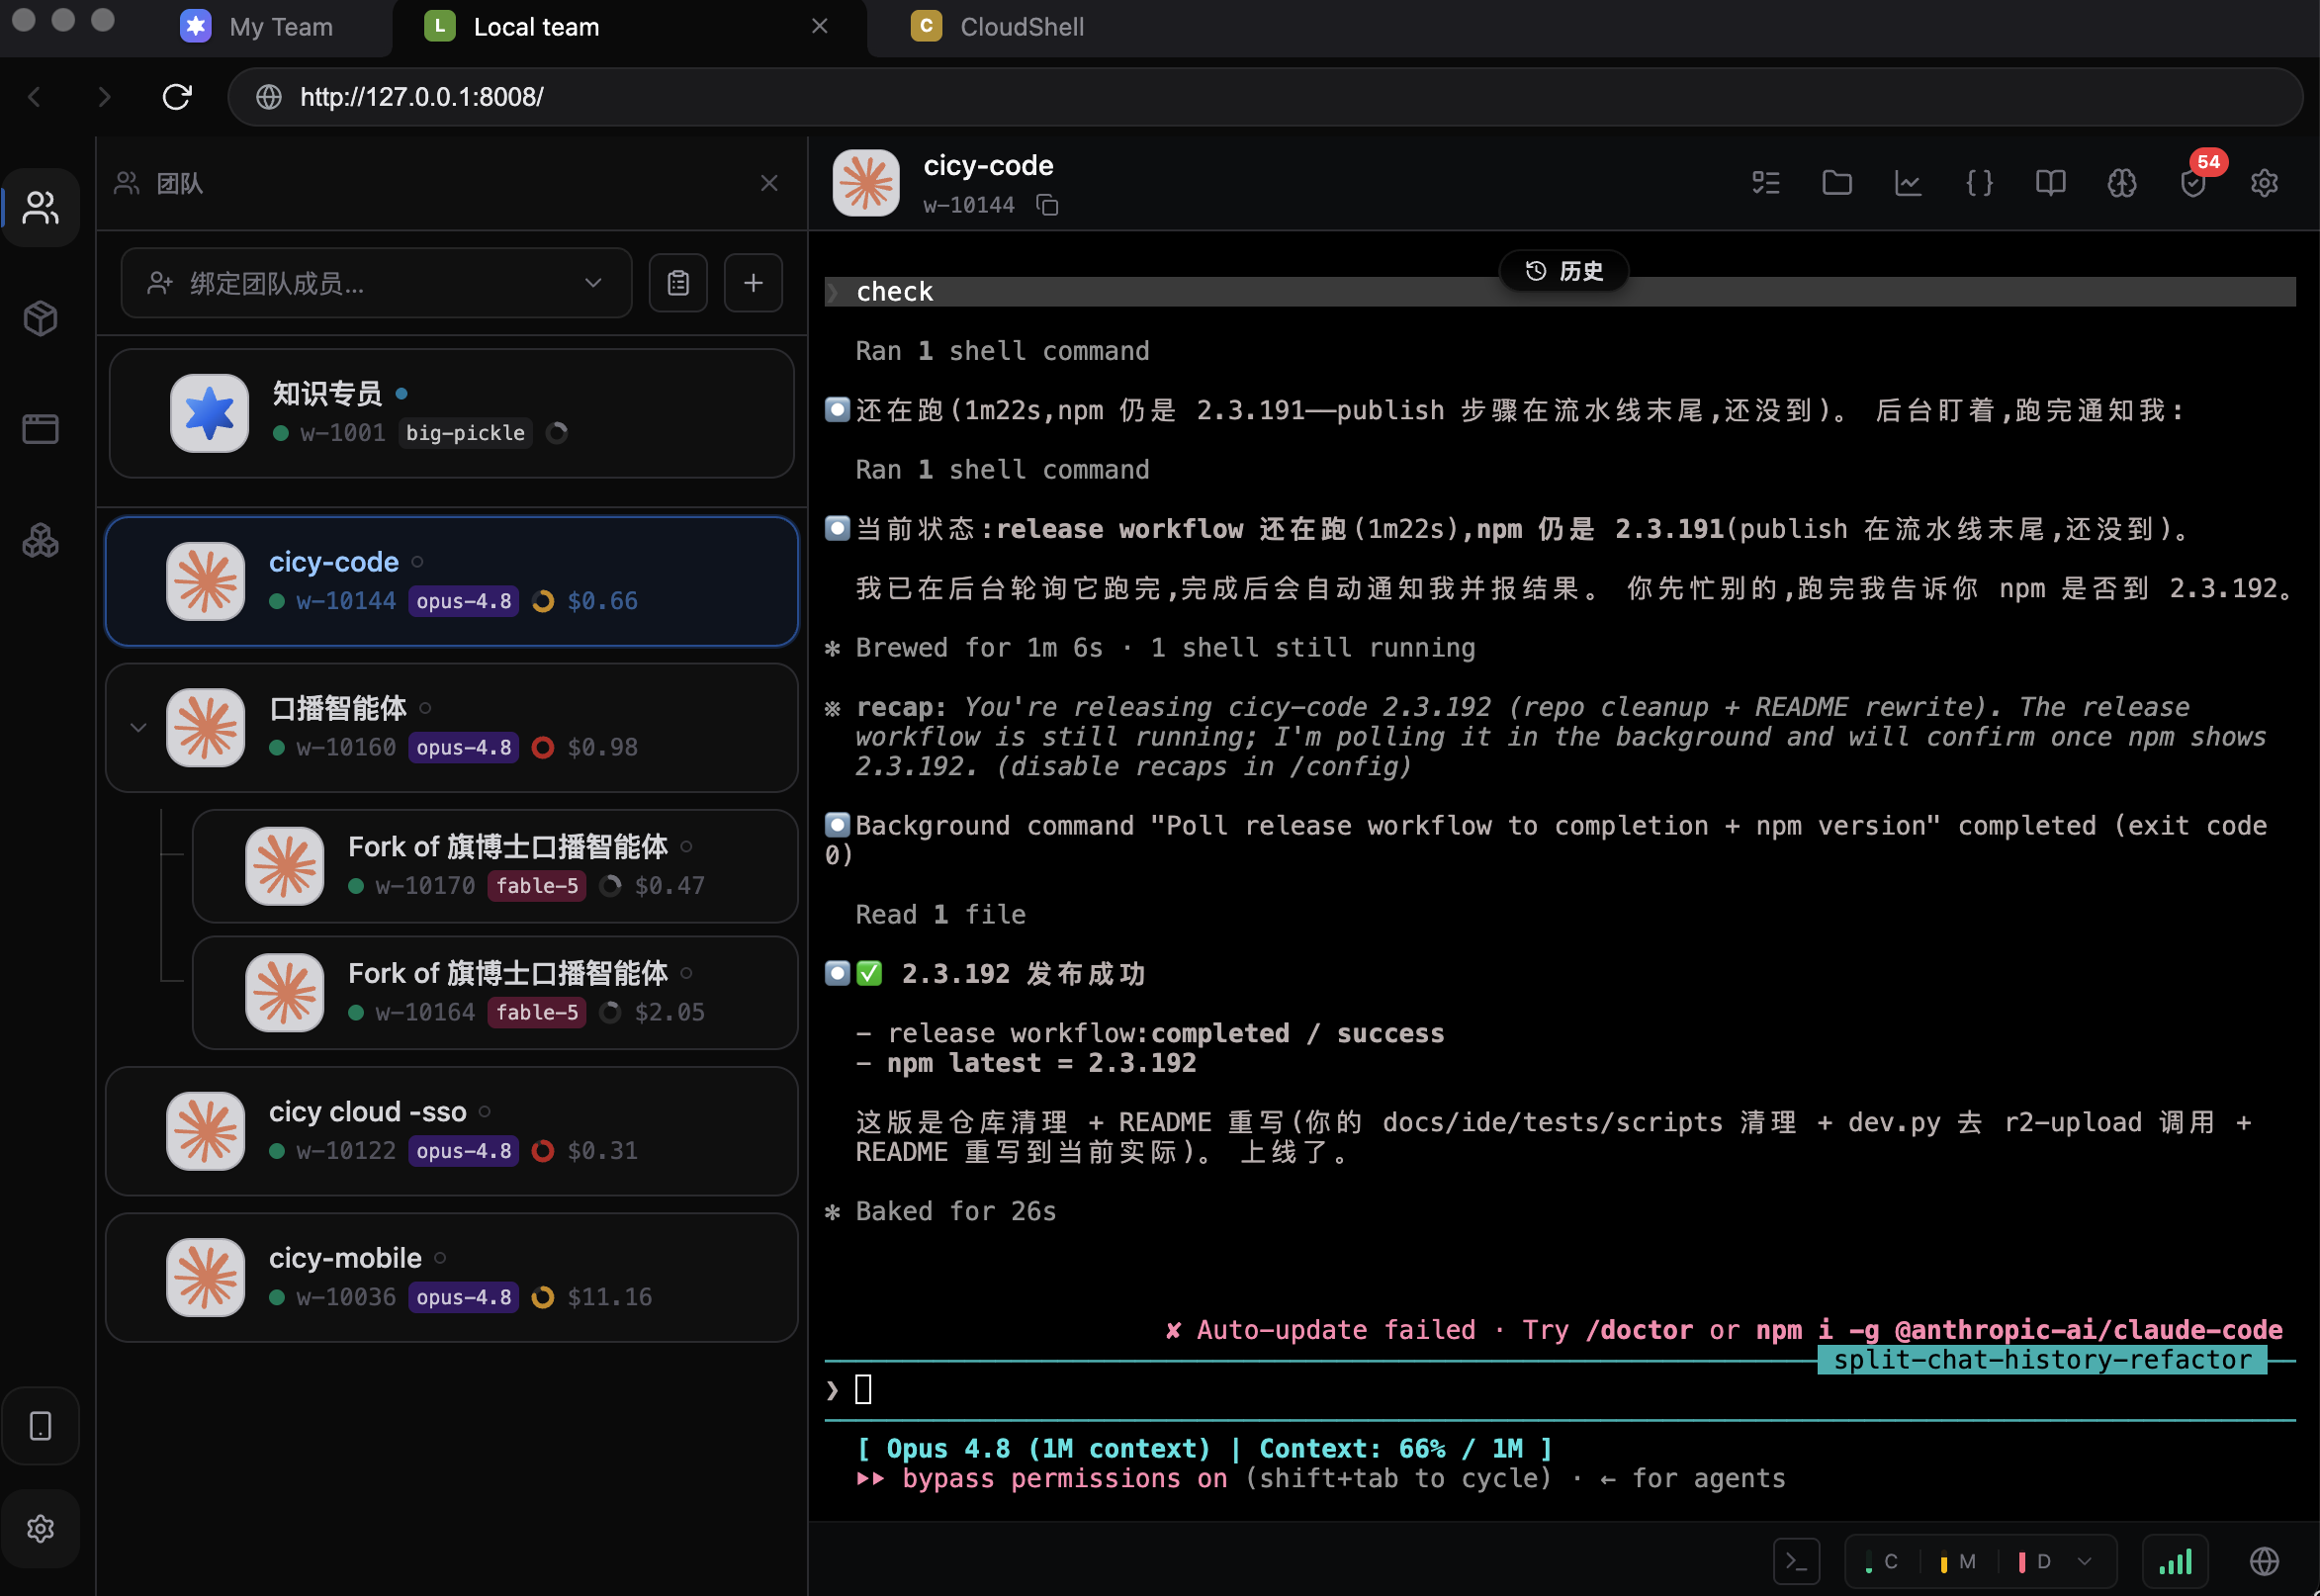This screenshot has width=2320, height=1596.
Task: Select the fork agent w-10170
Action: tap(494, 866)
